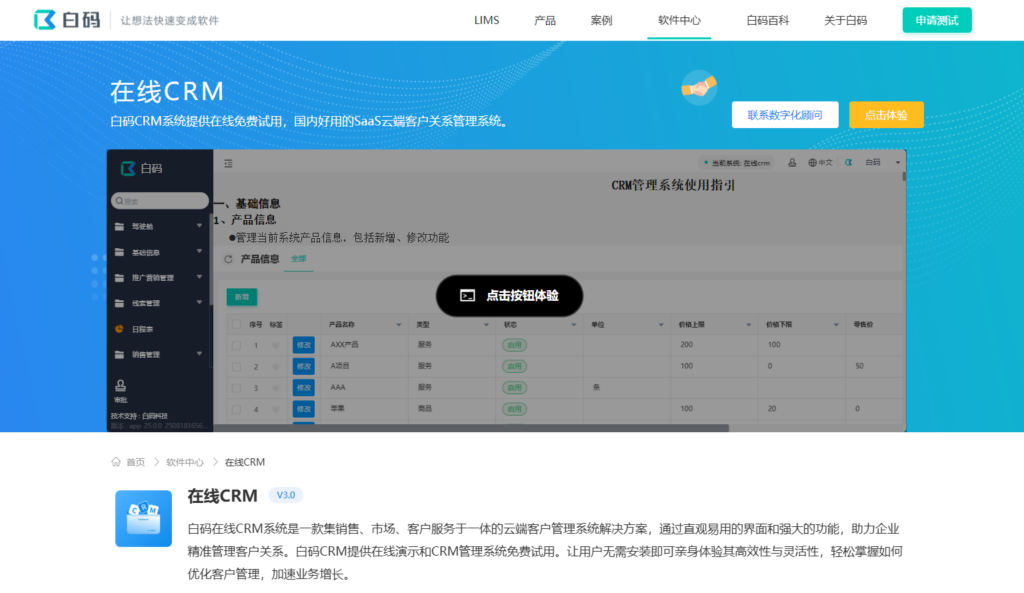Check the checkbox for row 3 AAA

pyautogui.click(x=236, y=388)
